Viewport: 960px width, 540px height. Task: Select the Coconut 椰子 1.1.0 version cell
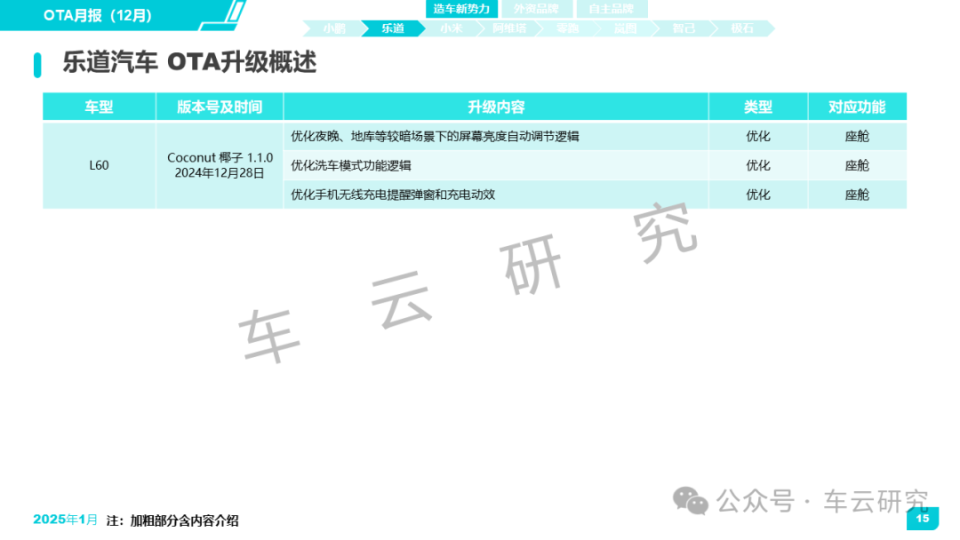coord(220,165)
